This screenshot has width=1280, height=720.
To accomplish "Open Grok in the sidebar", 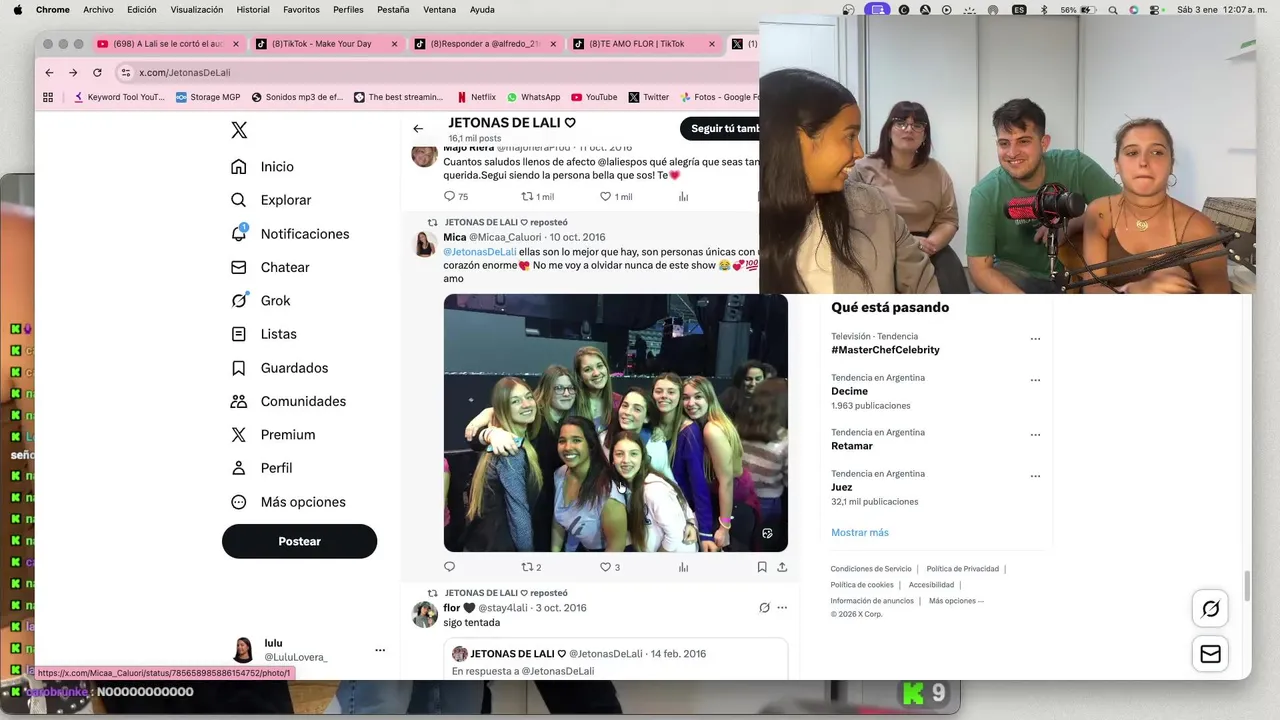I will [260, 301].
